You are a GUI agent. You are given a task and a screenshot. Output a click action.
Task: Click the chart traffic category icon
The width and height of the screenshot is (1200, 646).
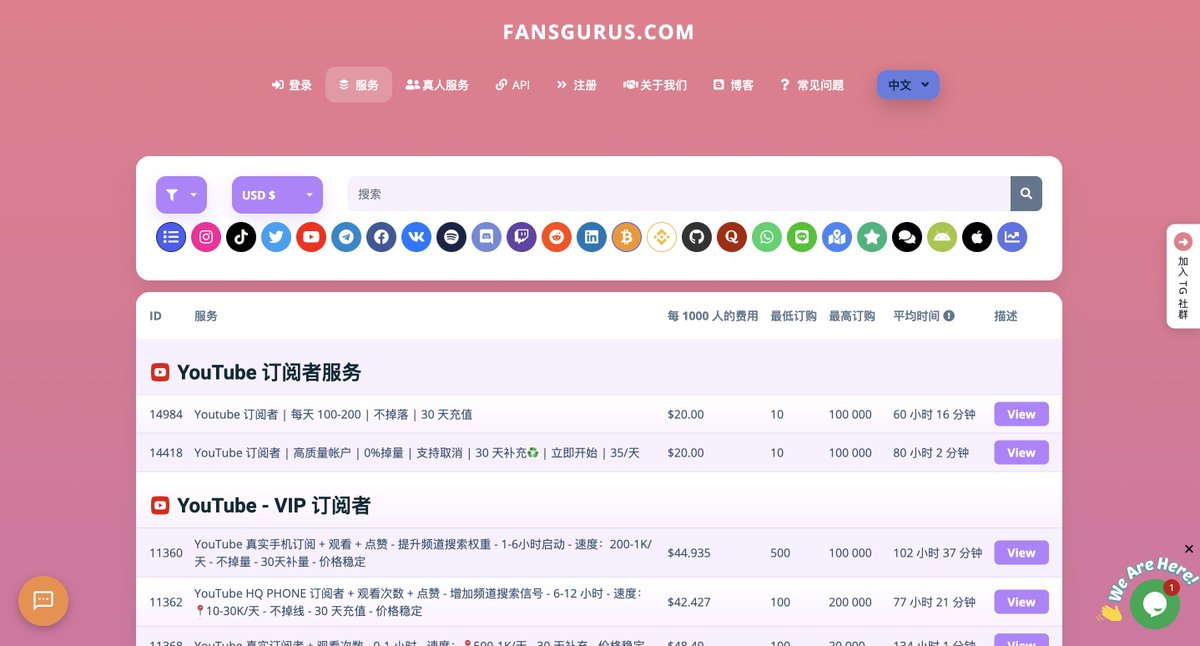[1012, 237]
